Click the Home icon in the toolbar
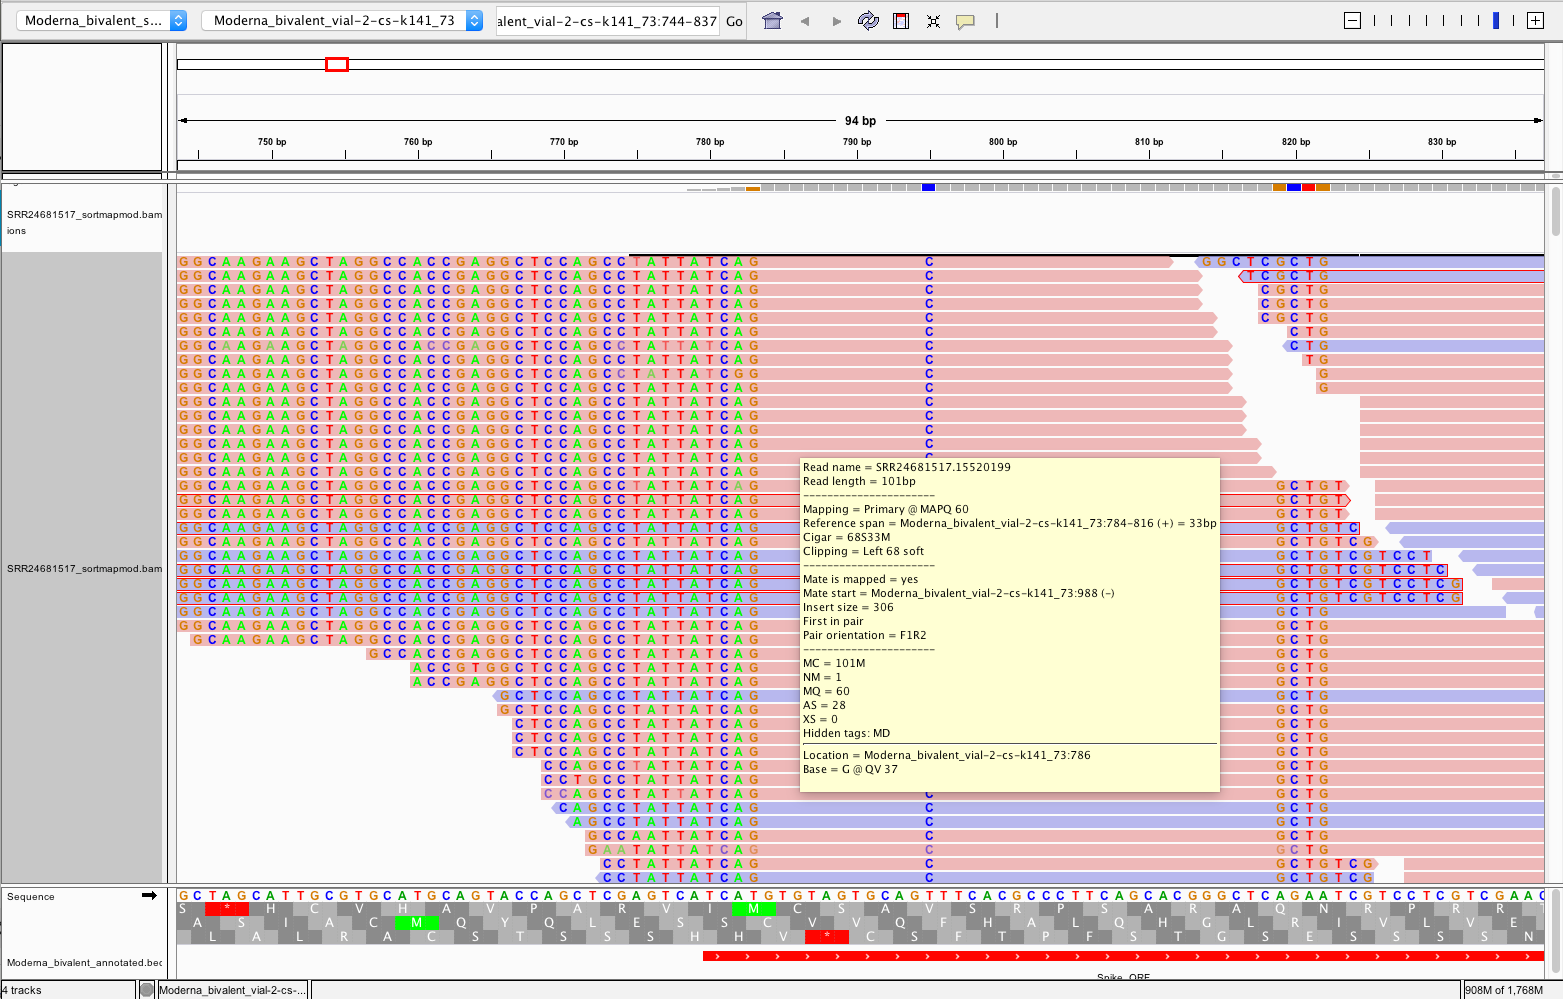 click(x=772, y=20)
